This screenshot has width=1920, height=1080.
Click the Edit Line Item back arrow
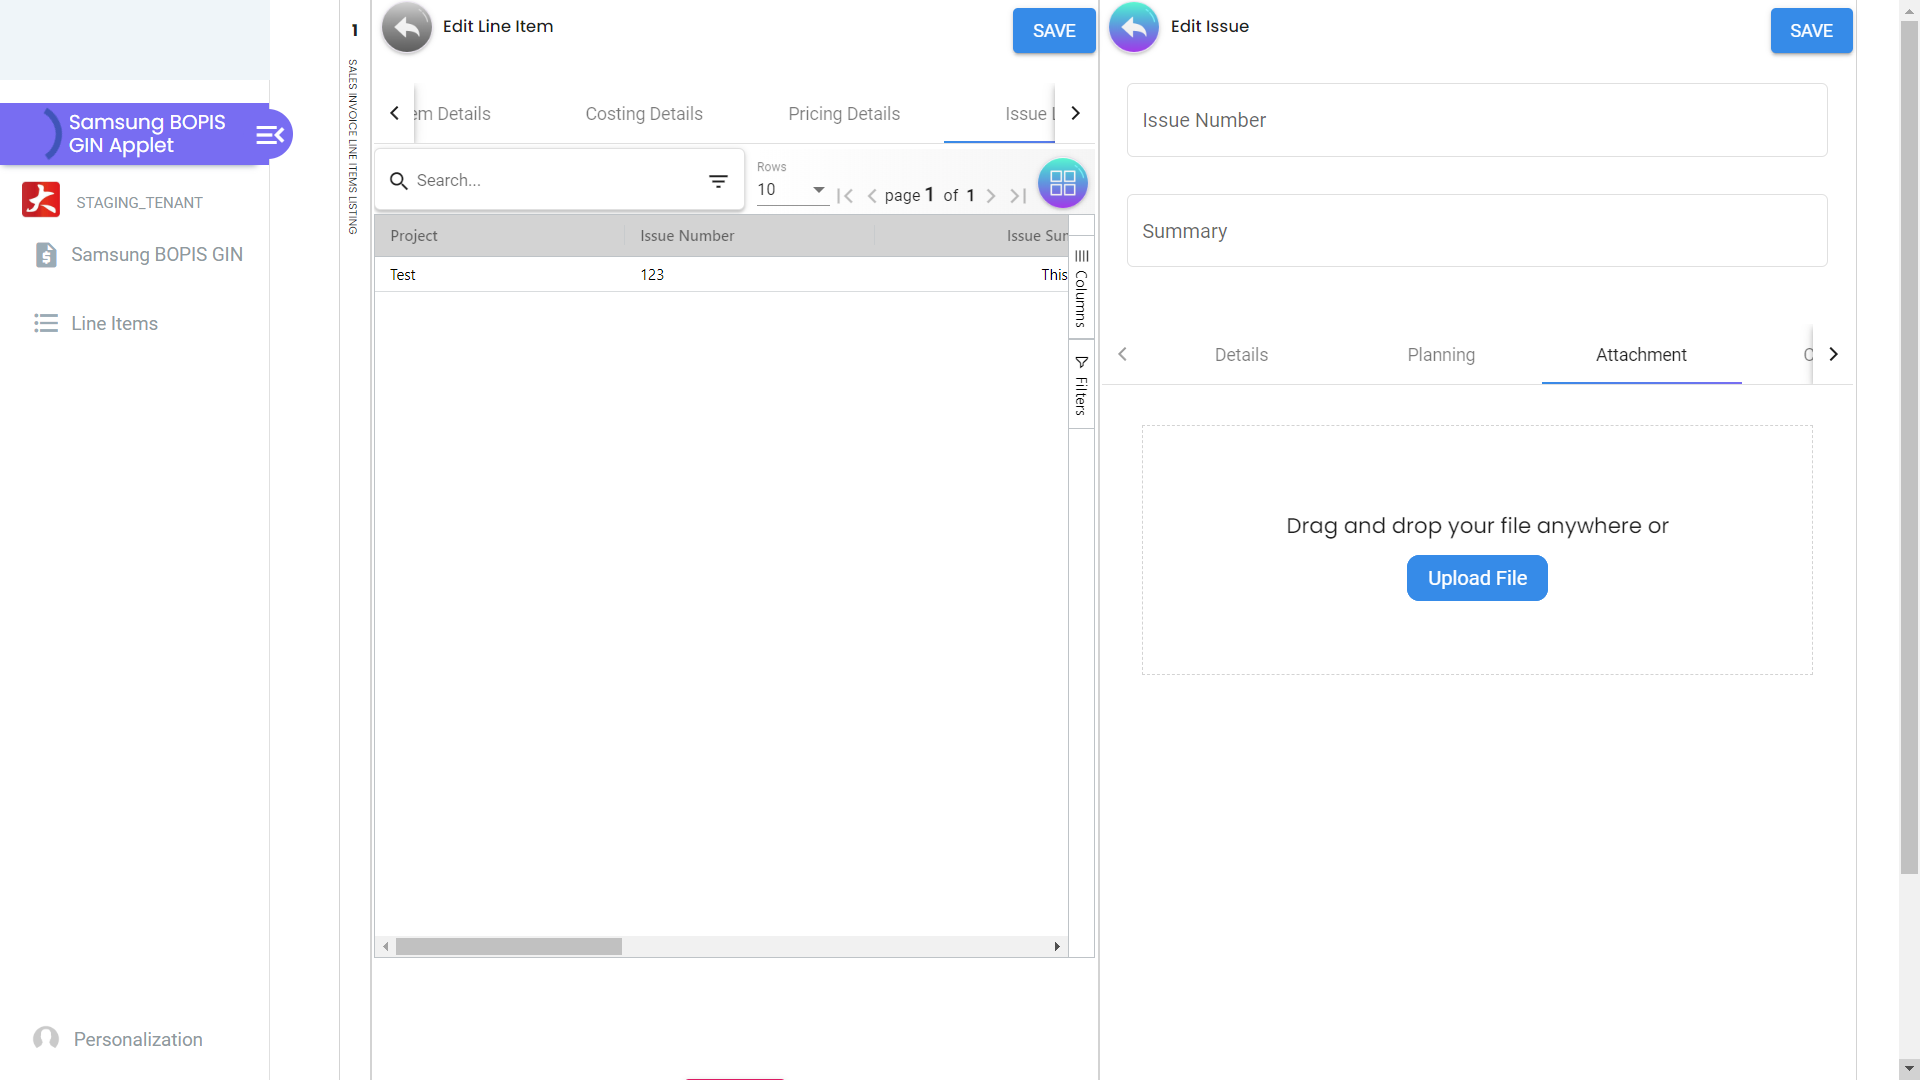click(x=406, y=27)
